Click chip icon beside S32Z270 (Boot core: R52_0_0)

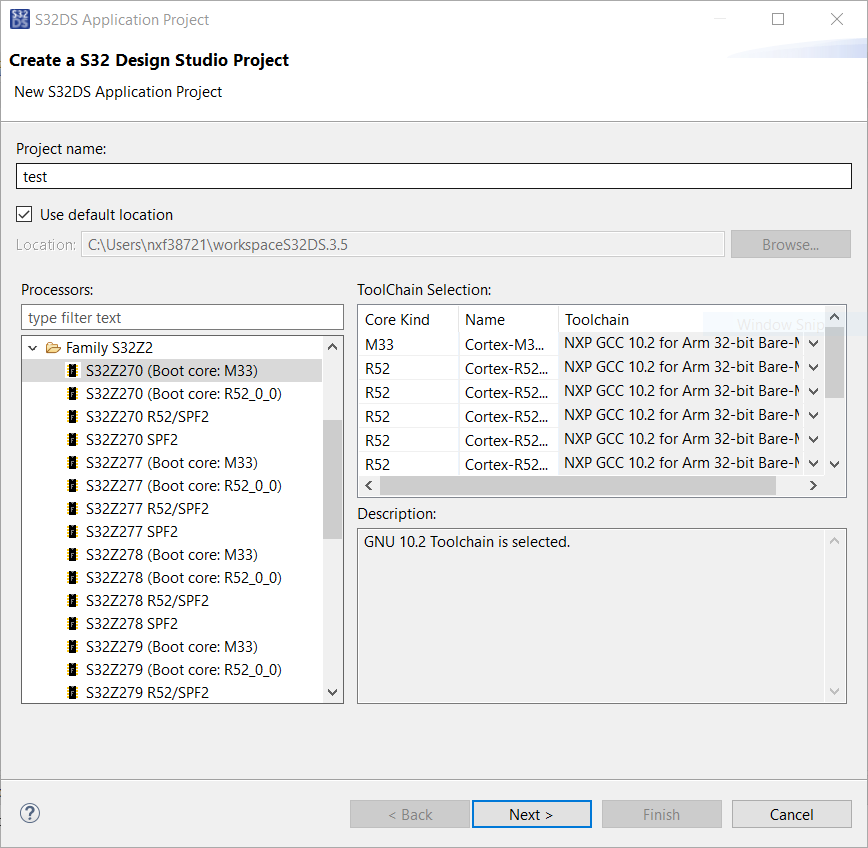tap(73, 394)
